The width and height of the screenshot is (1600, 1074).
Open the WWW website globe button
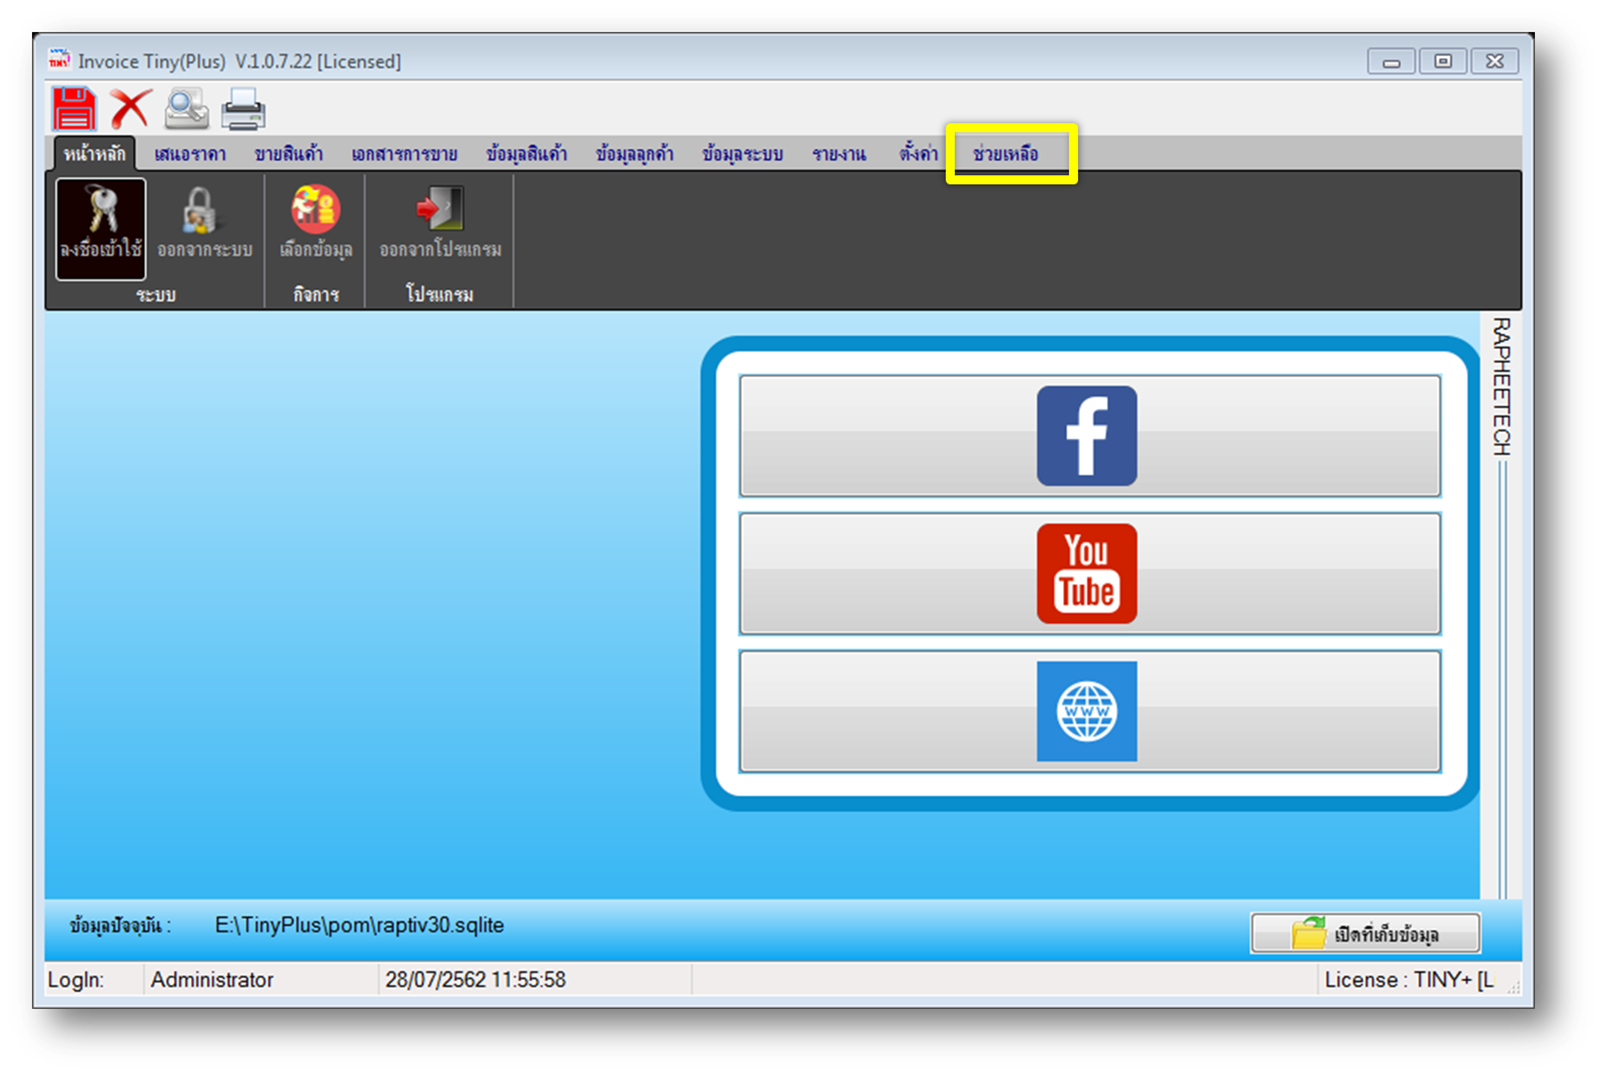point(1089,711)
